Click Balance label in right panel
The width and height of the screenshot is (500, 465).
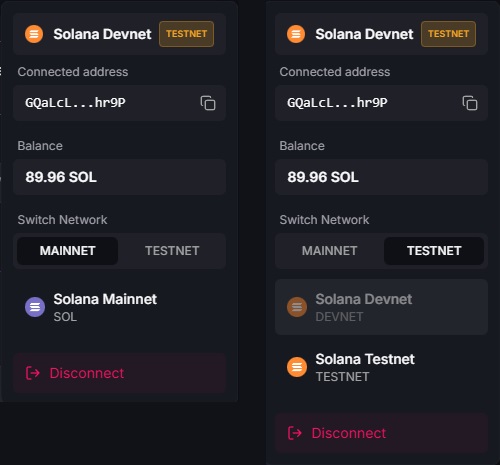[x=302, y=146]
